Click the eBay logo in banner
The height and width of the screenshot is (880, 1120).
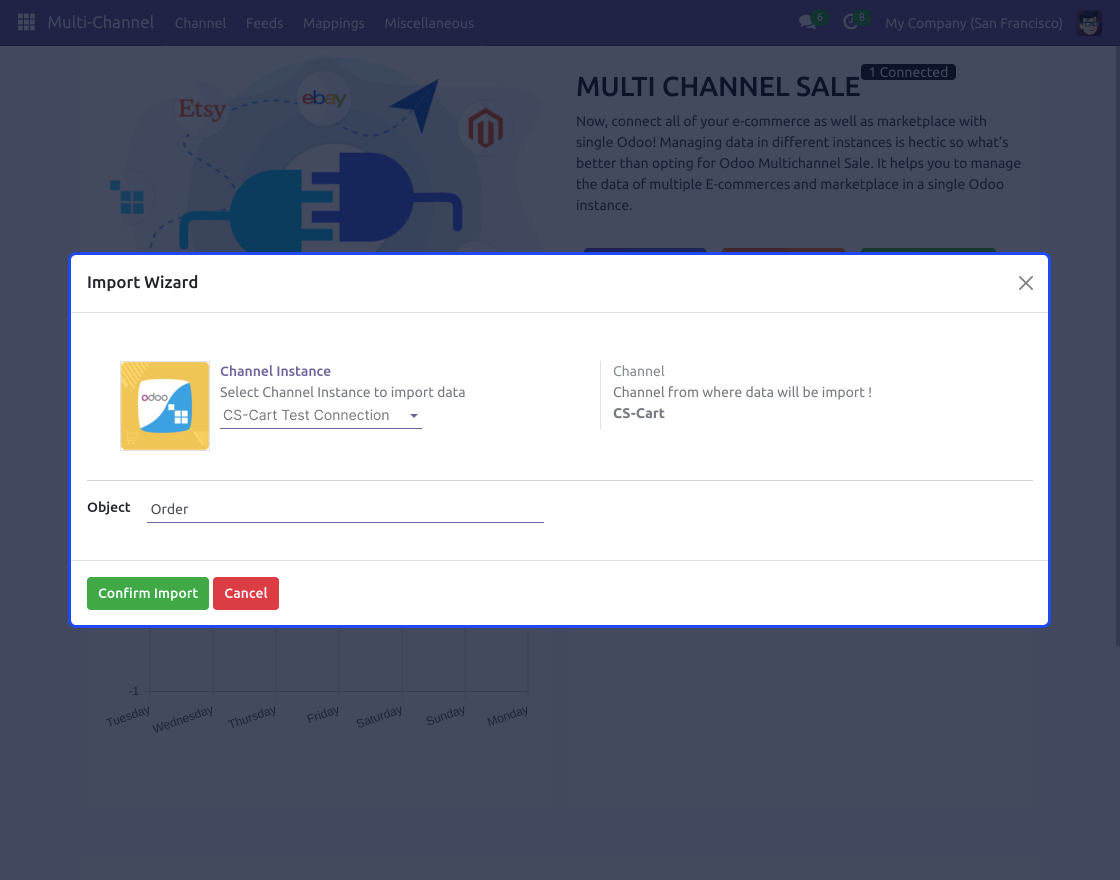pos(324,99)
